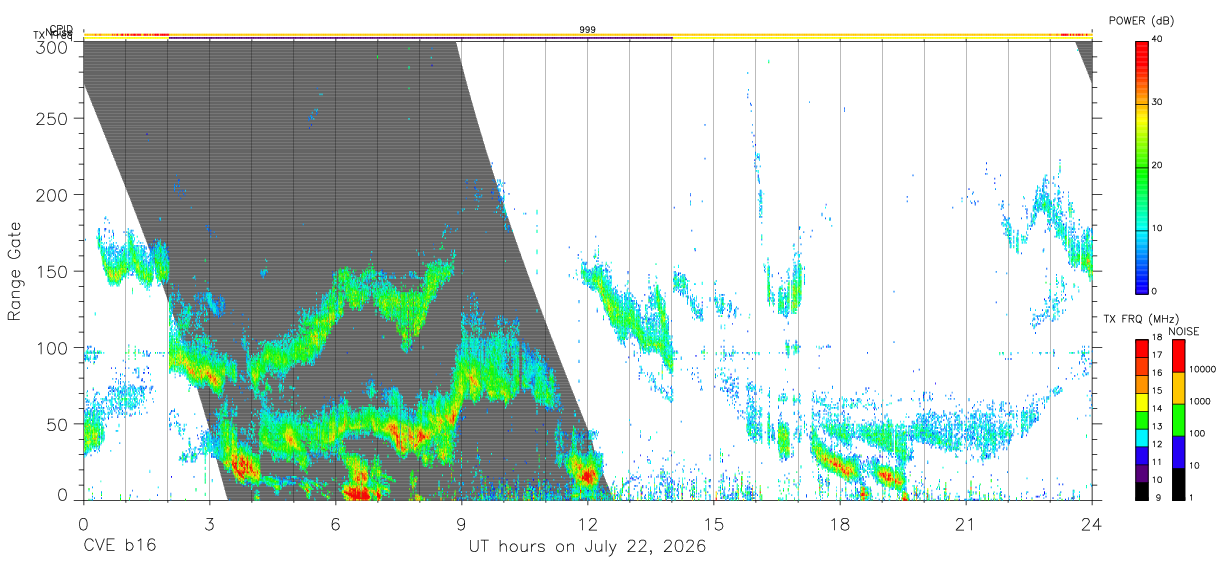Click the 200 tick on Range Gate axis
The width and height of the screenshot is (1228, 567).
coord(54,195)
